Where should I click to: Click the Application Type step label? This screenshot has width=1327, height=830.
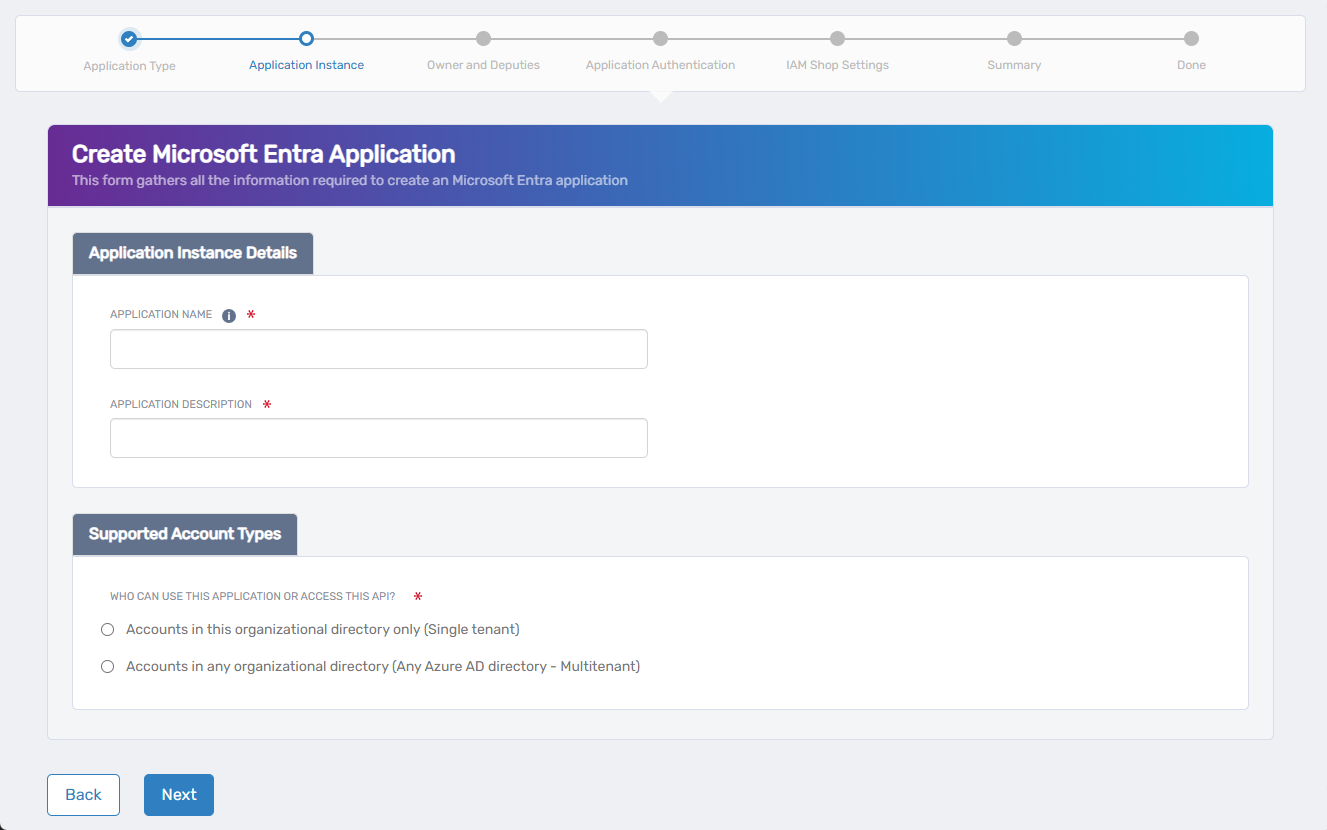[129, 64]
